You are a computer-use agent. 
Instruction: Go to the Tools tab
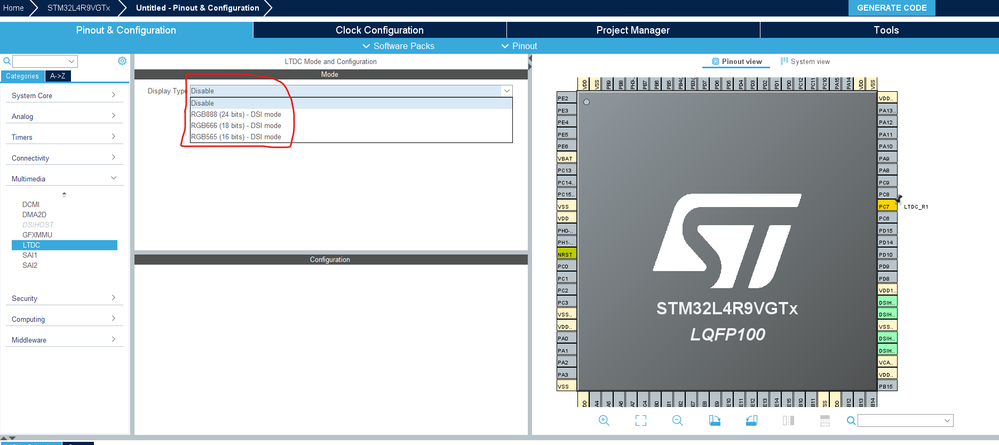coord(886,30)
